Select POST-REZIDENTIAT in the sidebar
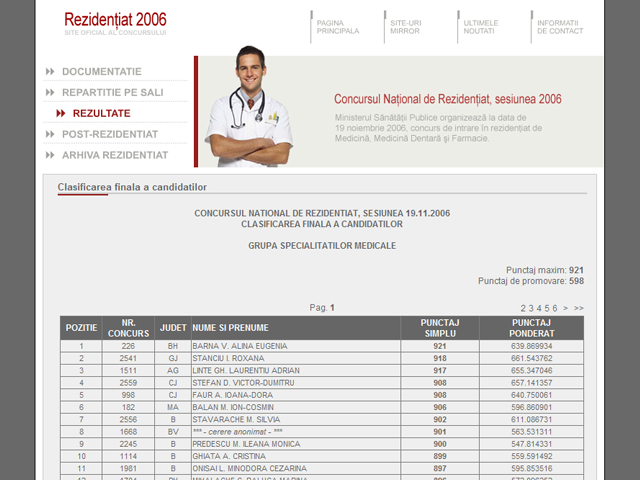 (110, 134)
